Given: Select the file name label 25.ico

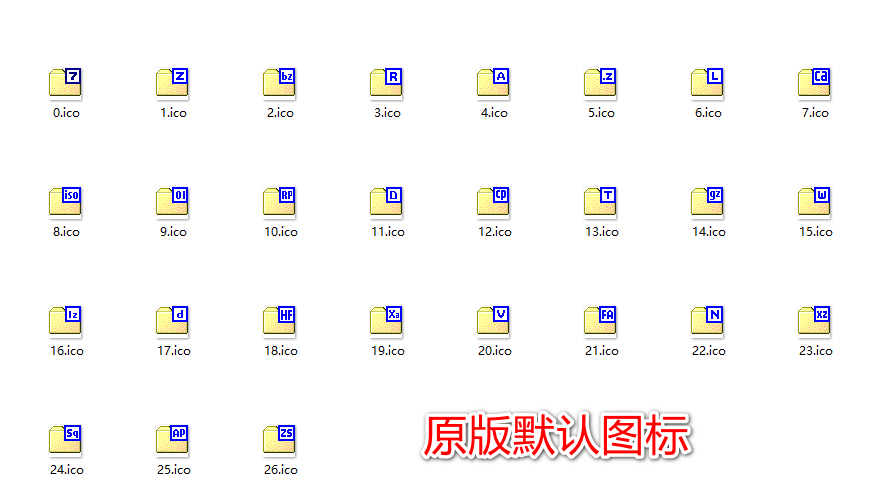Looking at the screenshot, I should 174,470.
